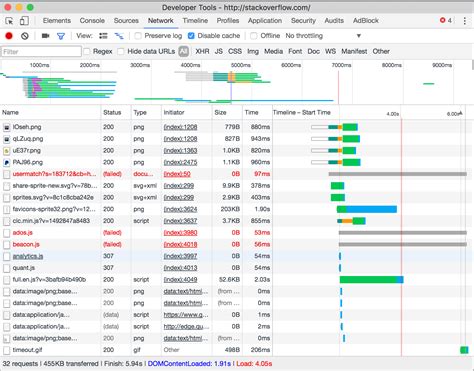Select the quant.js request

(237, 268)
